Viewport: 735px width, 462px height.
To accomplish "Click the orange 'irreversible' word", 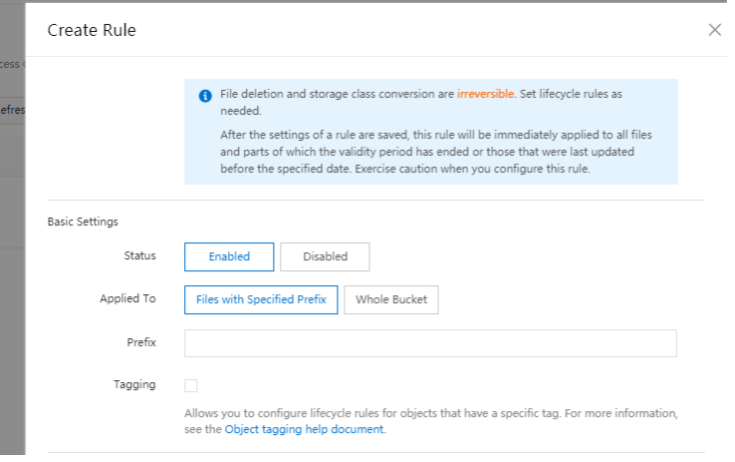I will point(485,94).
